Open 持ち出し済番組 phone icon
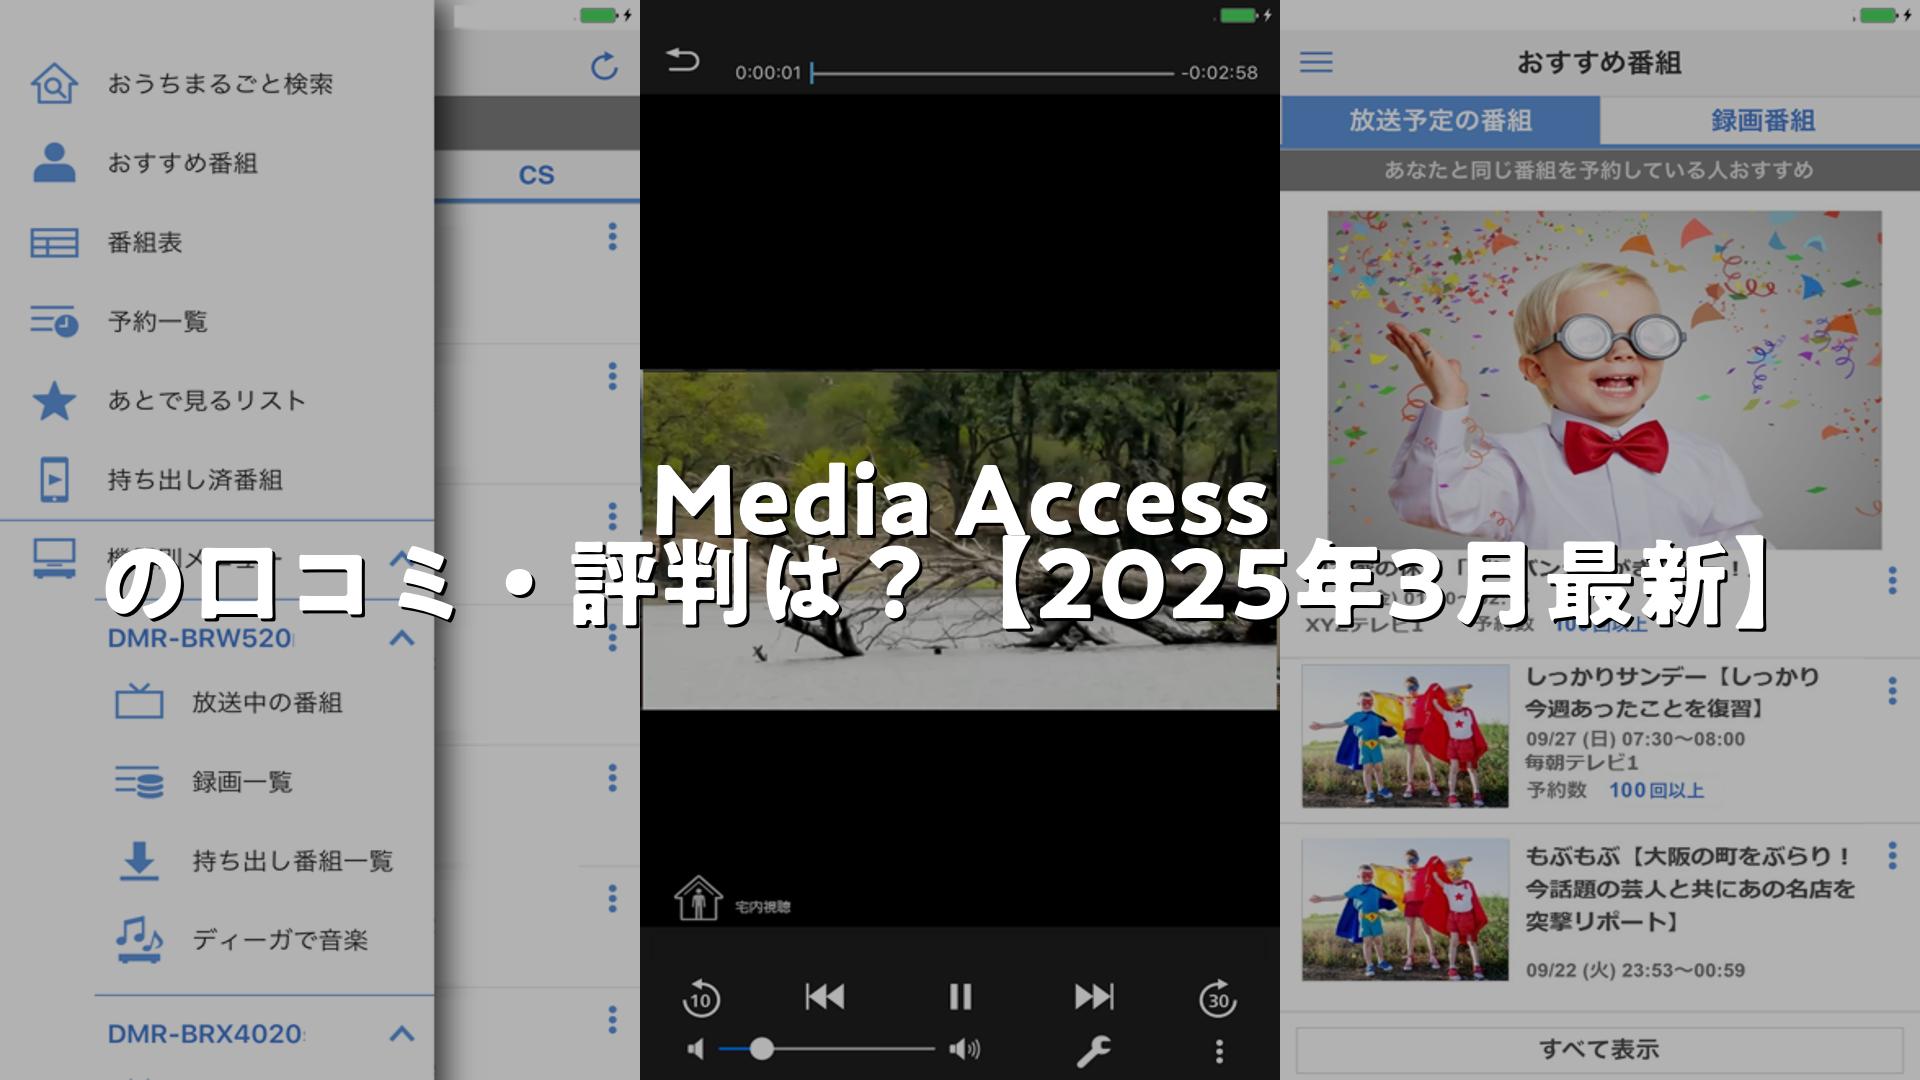The height and width of the screenshot is (1080, 1920). tap(54, 479)
